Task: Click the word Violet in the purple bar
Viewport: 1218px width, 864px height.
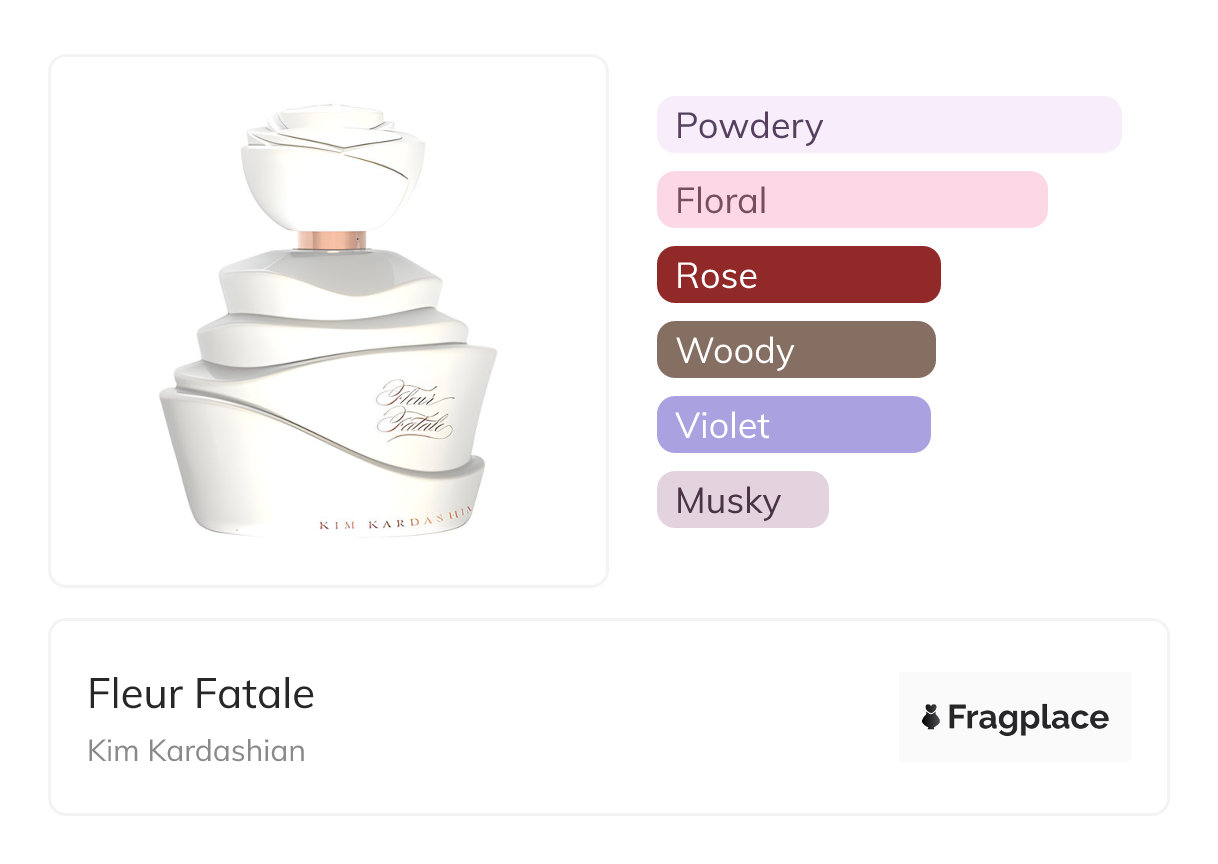Action: 722,425
